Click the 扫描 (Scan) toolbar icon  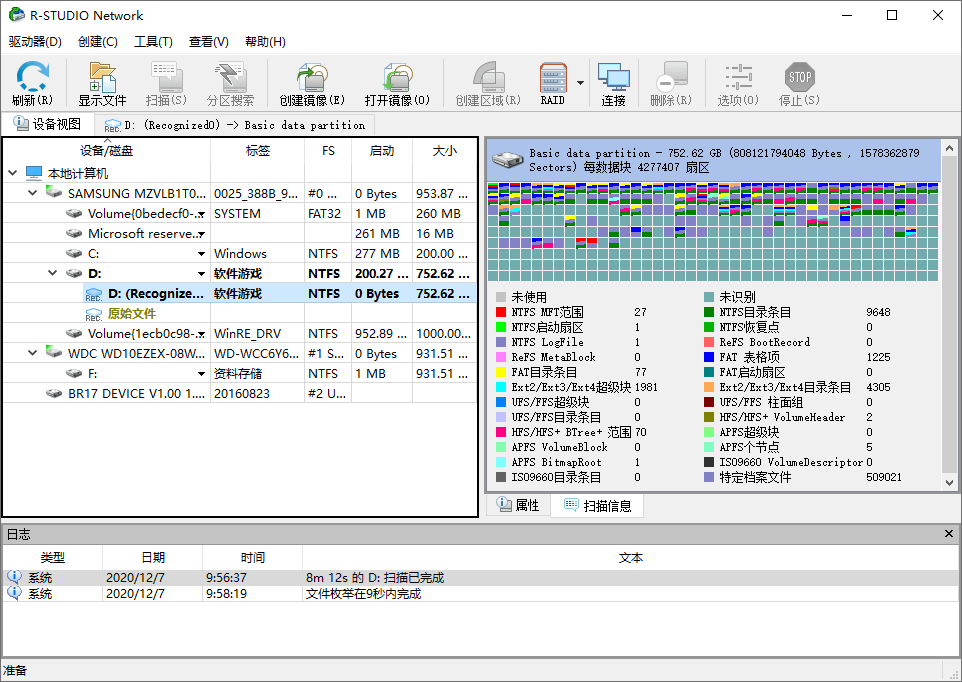pos(166,78)
